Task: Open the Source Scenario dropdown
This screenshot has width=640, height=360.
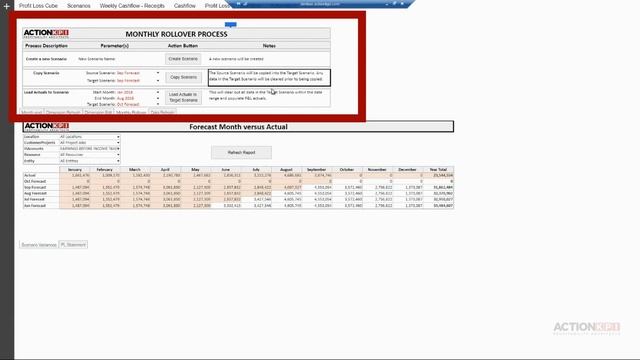Action: [x=158, y=73]
